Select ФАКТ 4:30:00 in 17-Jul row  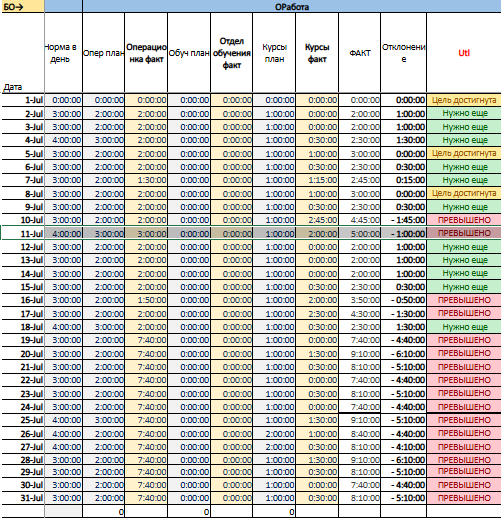[x=360, y=314]
